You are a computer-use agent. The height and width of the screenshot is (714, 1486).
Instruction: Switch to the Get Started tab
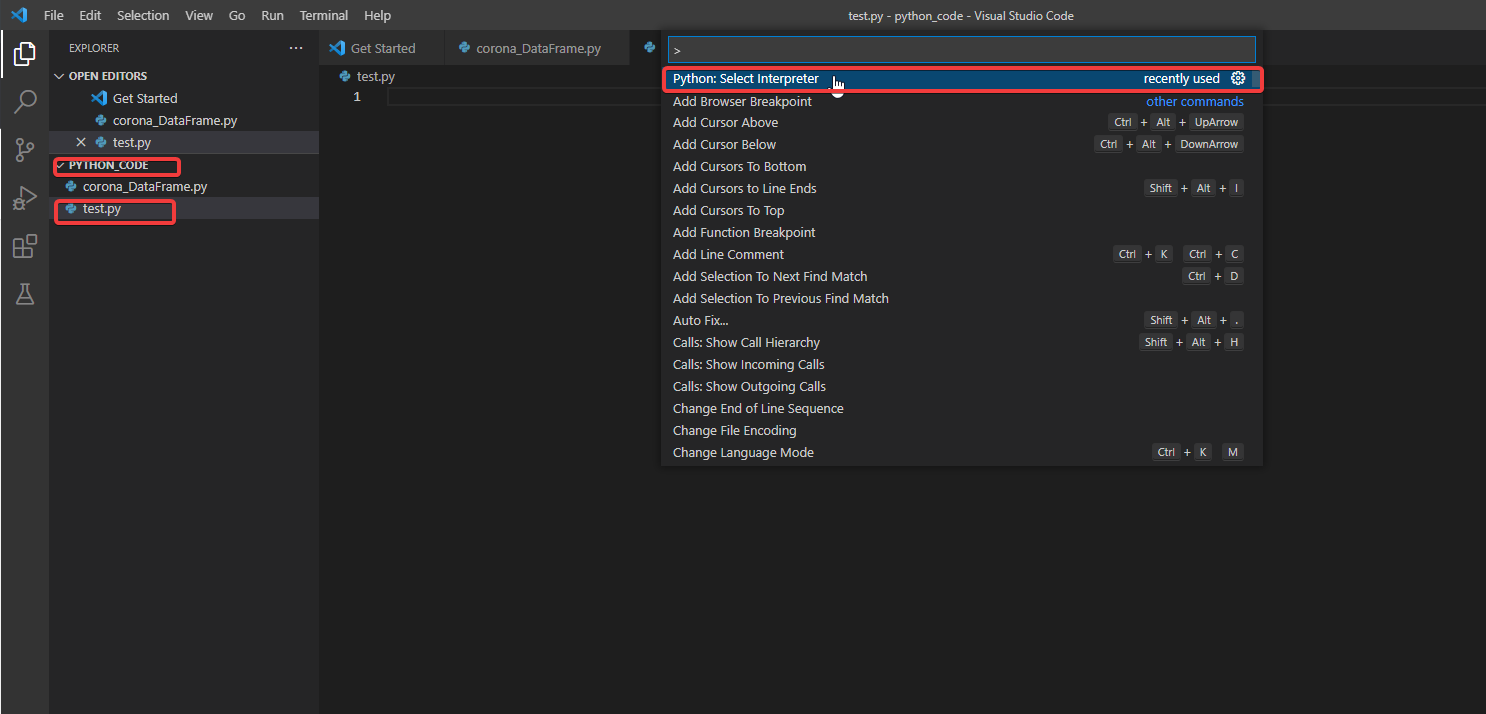[x=382, y=48]
